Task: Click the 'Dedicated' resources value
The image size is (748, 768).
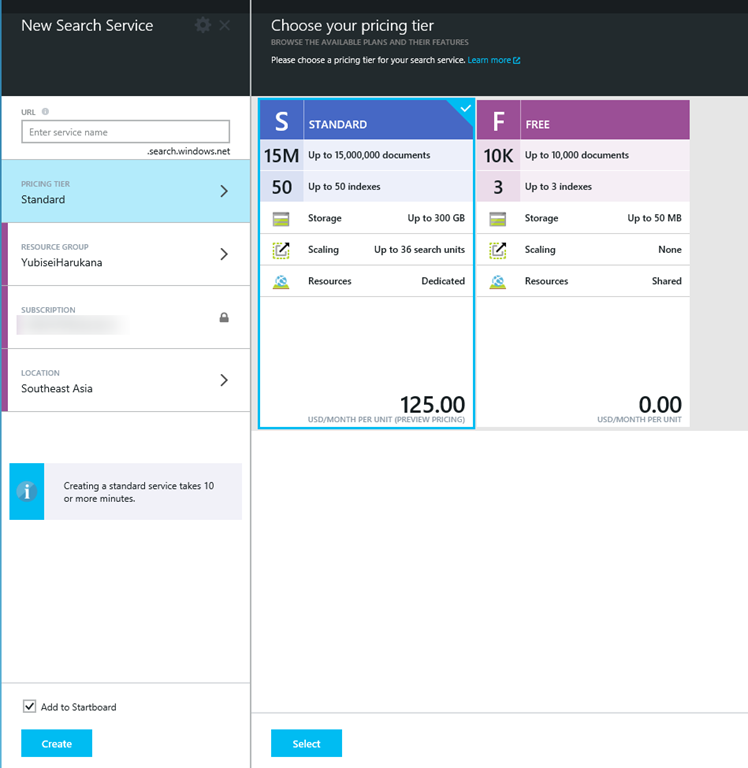Action: (x=443, y=281)
